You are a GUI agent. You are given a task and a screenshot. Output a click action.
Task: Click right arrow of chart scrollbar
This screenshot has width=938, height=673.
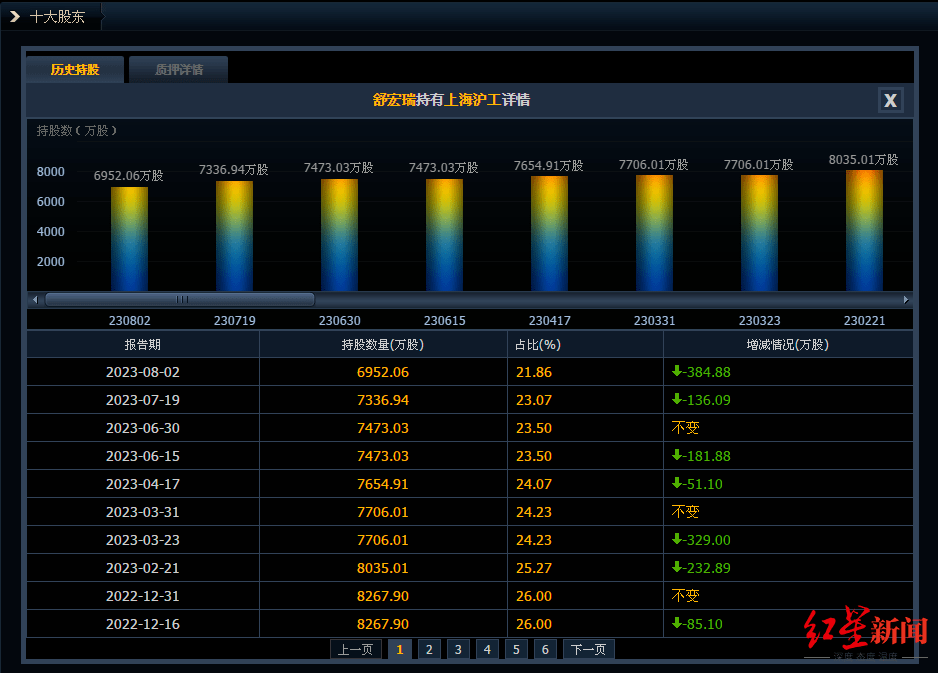click(x=906, y=299)
